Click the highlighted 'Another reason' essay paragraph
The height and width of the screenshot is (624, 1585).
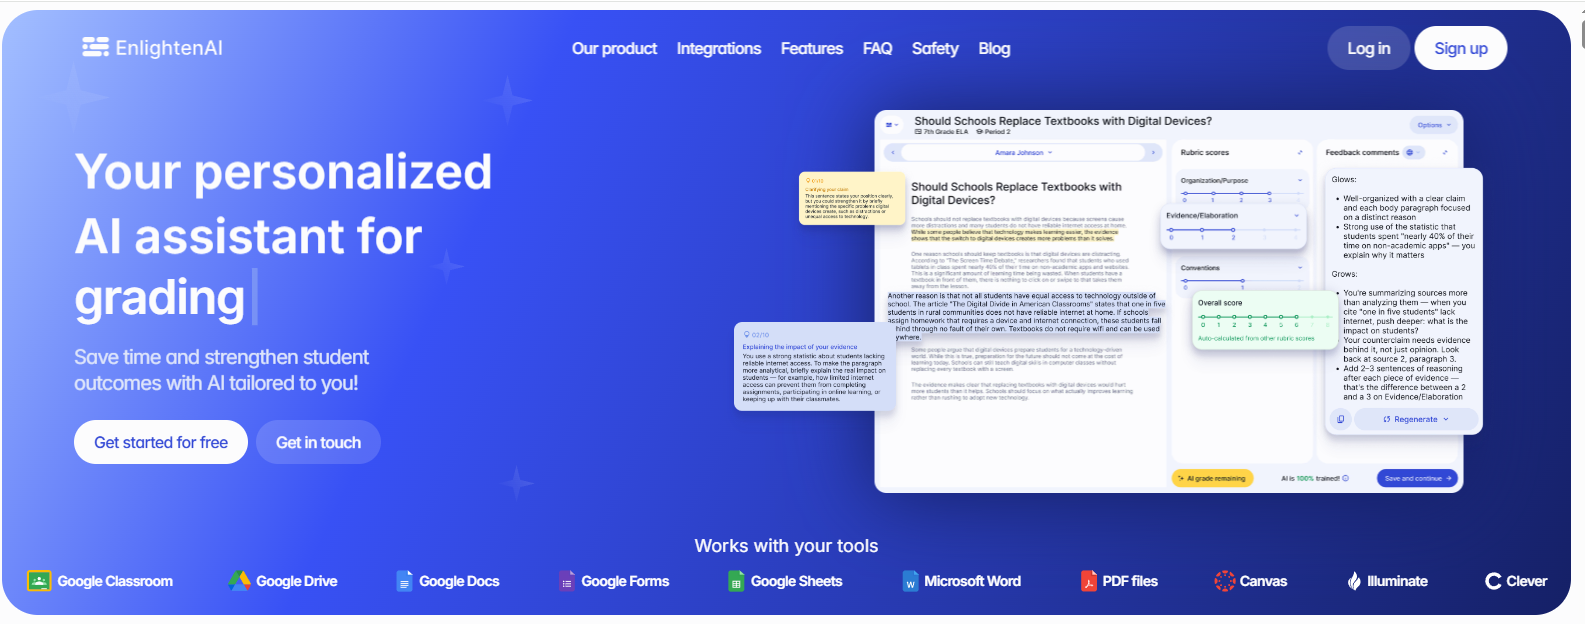pyautogui.click(x=1026, y=316)
